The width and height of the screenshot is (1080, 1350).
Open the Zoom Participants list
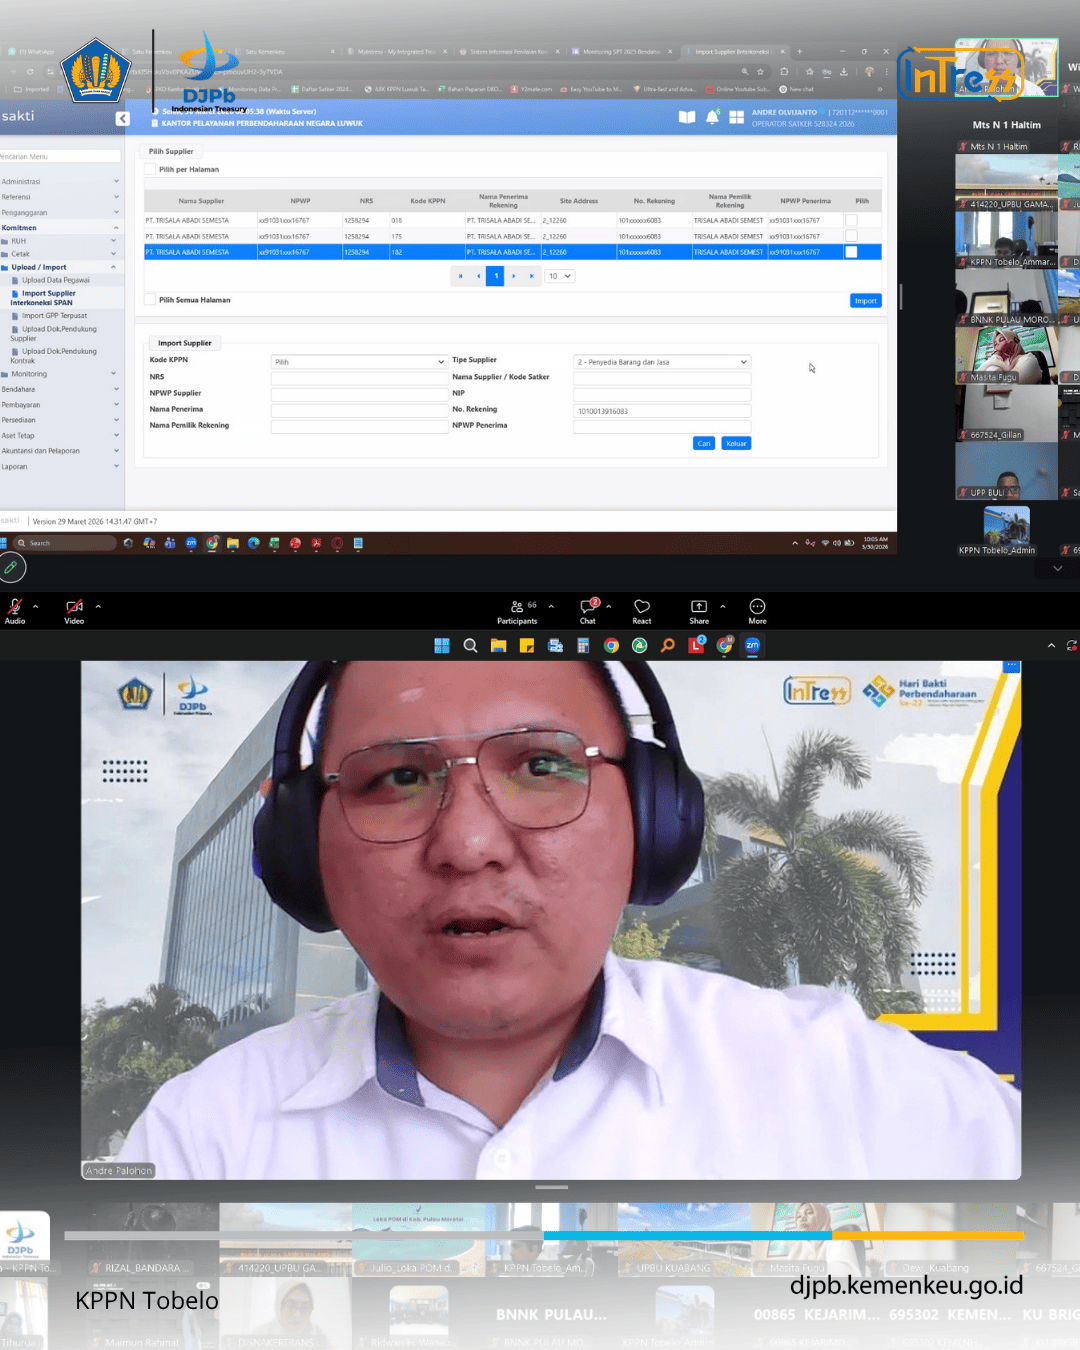pos(517,607)
